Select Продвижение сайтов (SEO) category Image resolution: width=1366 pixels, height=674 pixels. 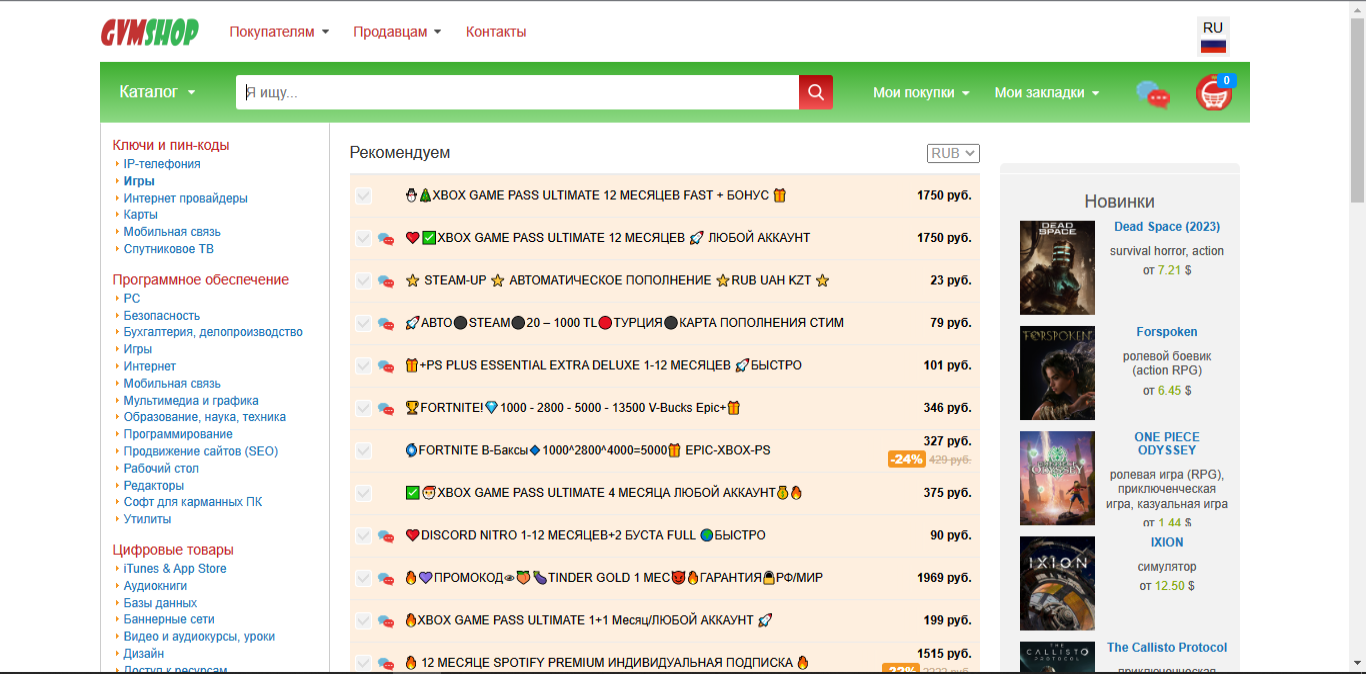click(x=201, y=451)
